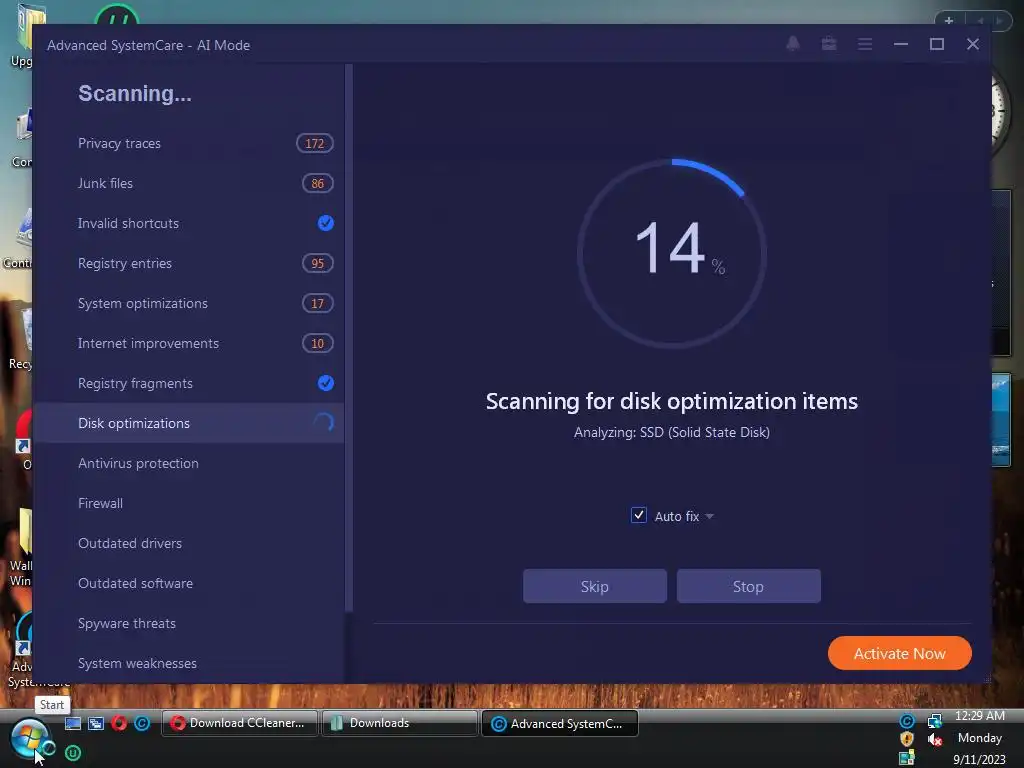Stop the scan

748,586
